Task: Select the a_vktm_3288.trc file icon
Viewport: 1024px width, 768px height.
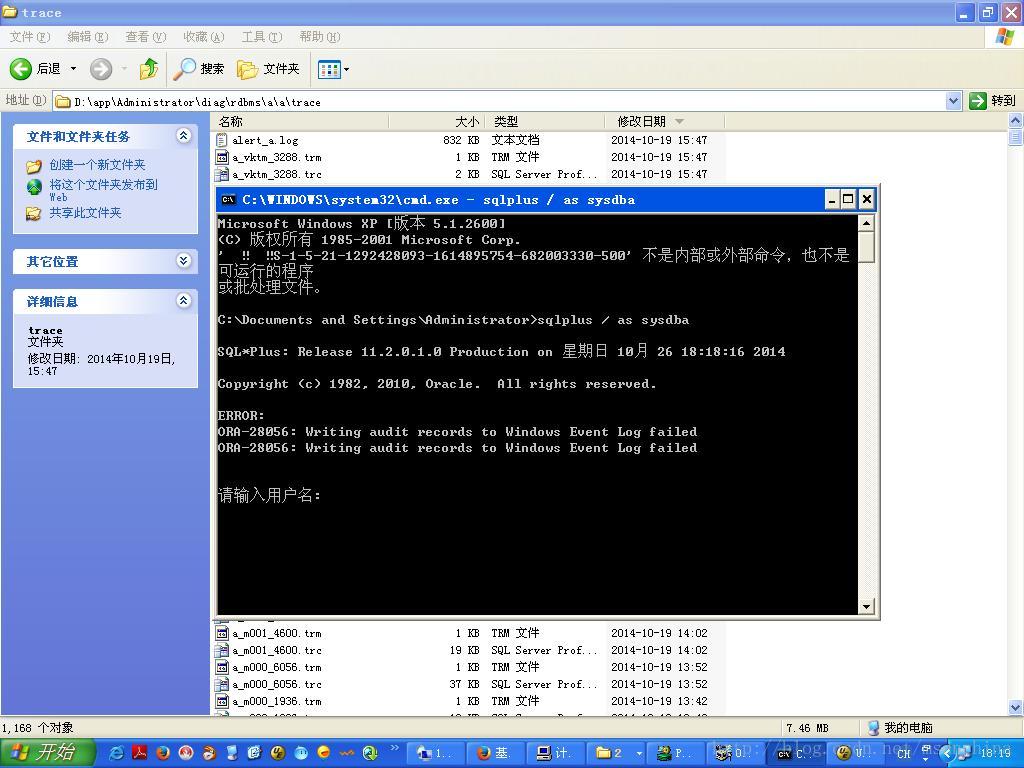Action: (221, 174)
